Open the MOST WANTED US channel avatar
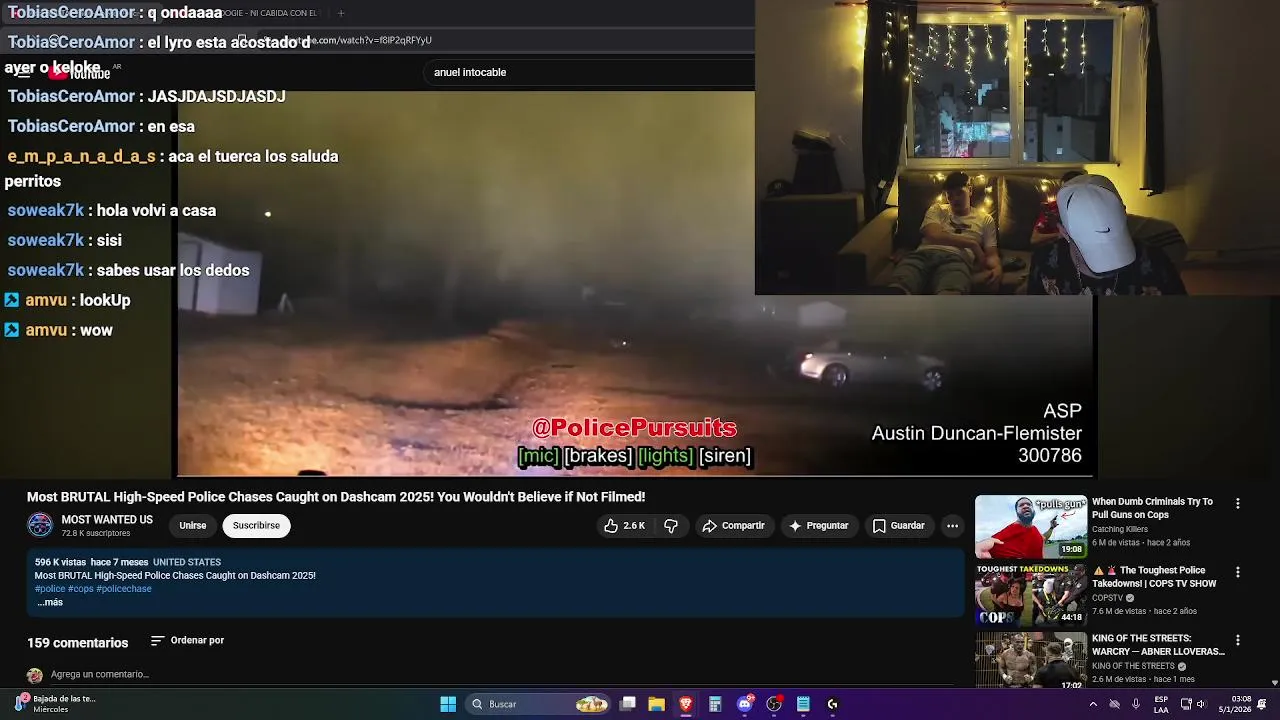Image resolution: width=1280 pixels, height=720 pixels. 40,525
